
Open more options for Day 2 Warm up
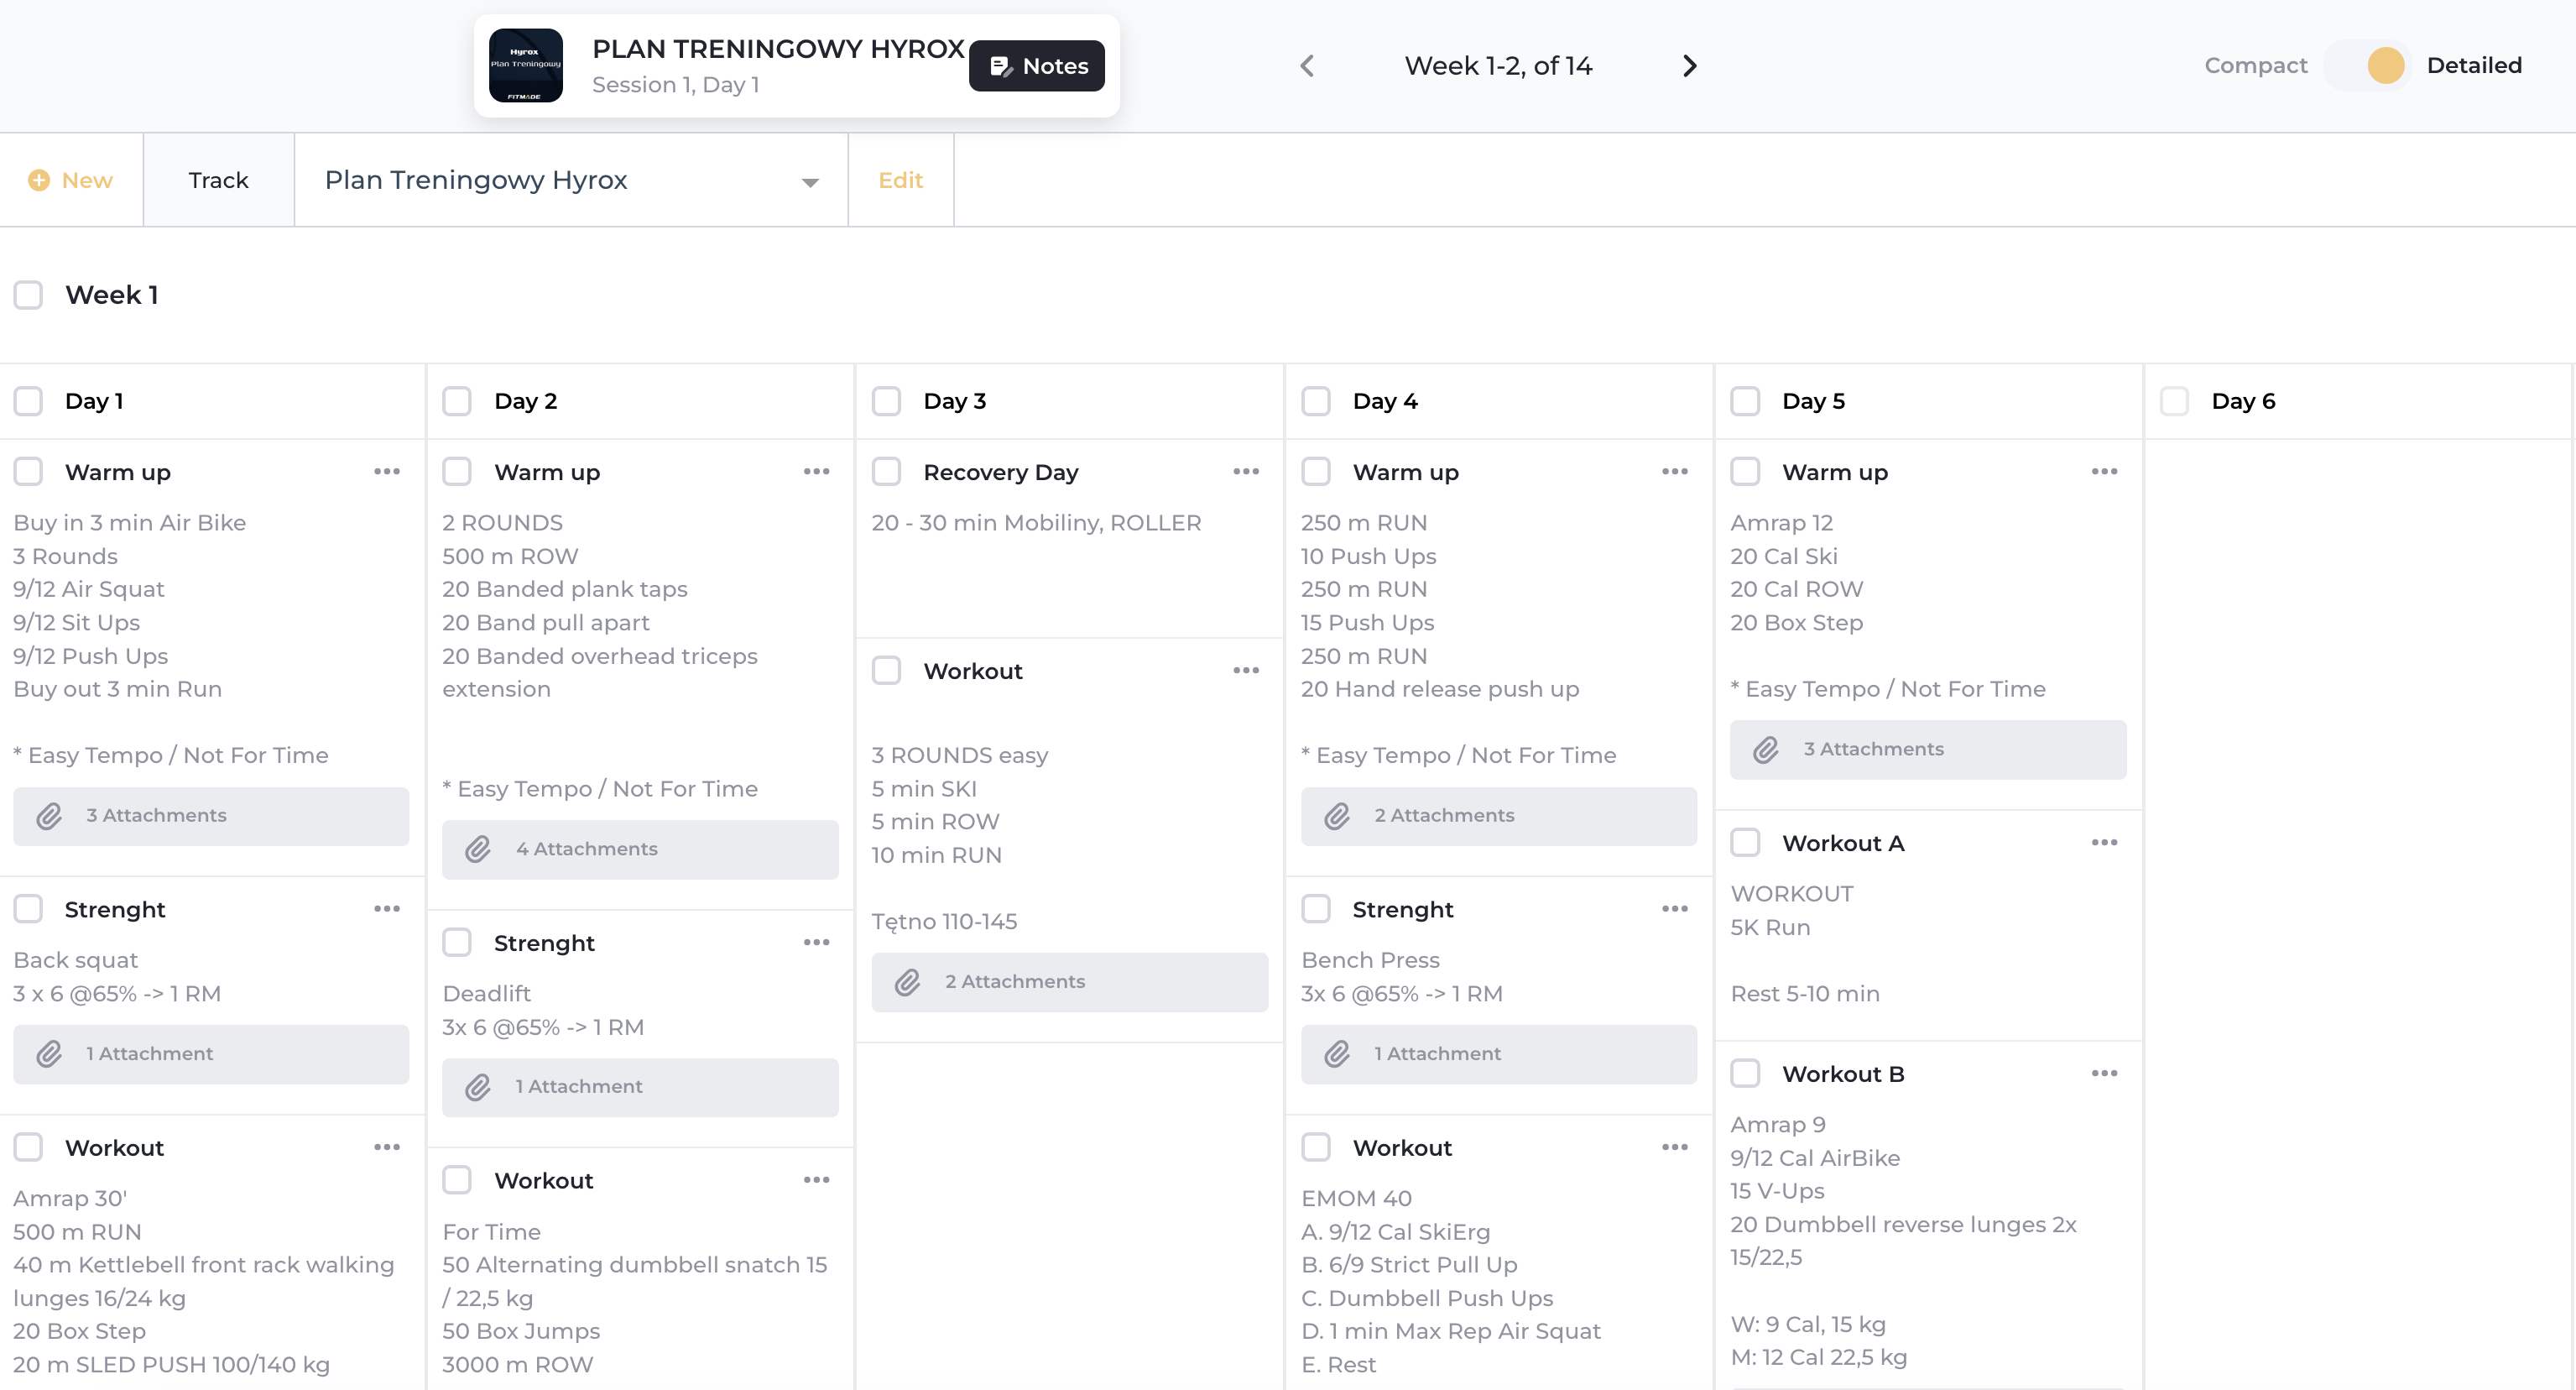(816, 472)
